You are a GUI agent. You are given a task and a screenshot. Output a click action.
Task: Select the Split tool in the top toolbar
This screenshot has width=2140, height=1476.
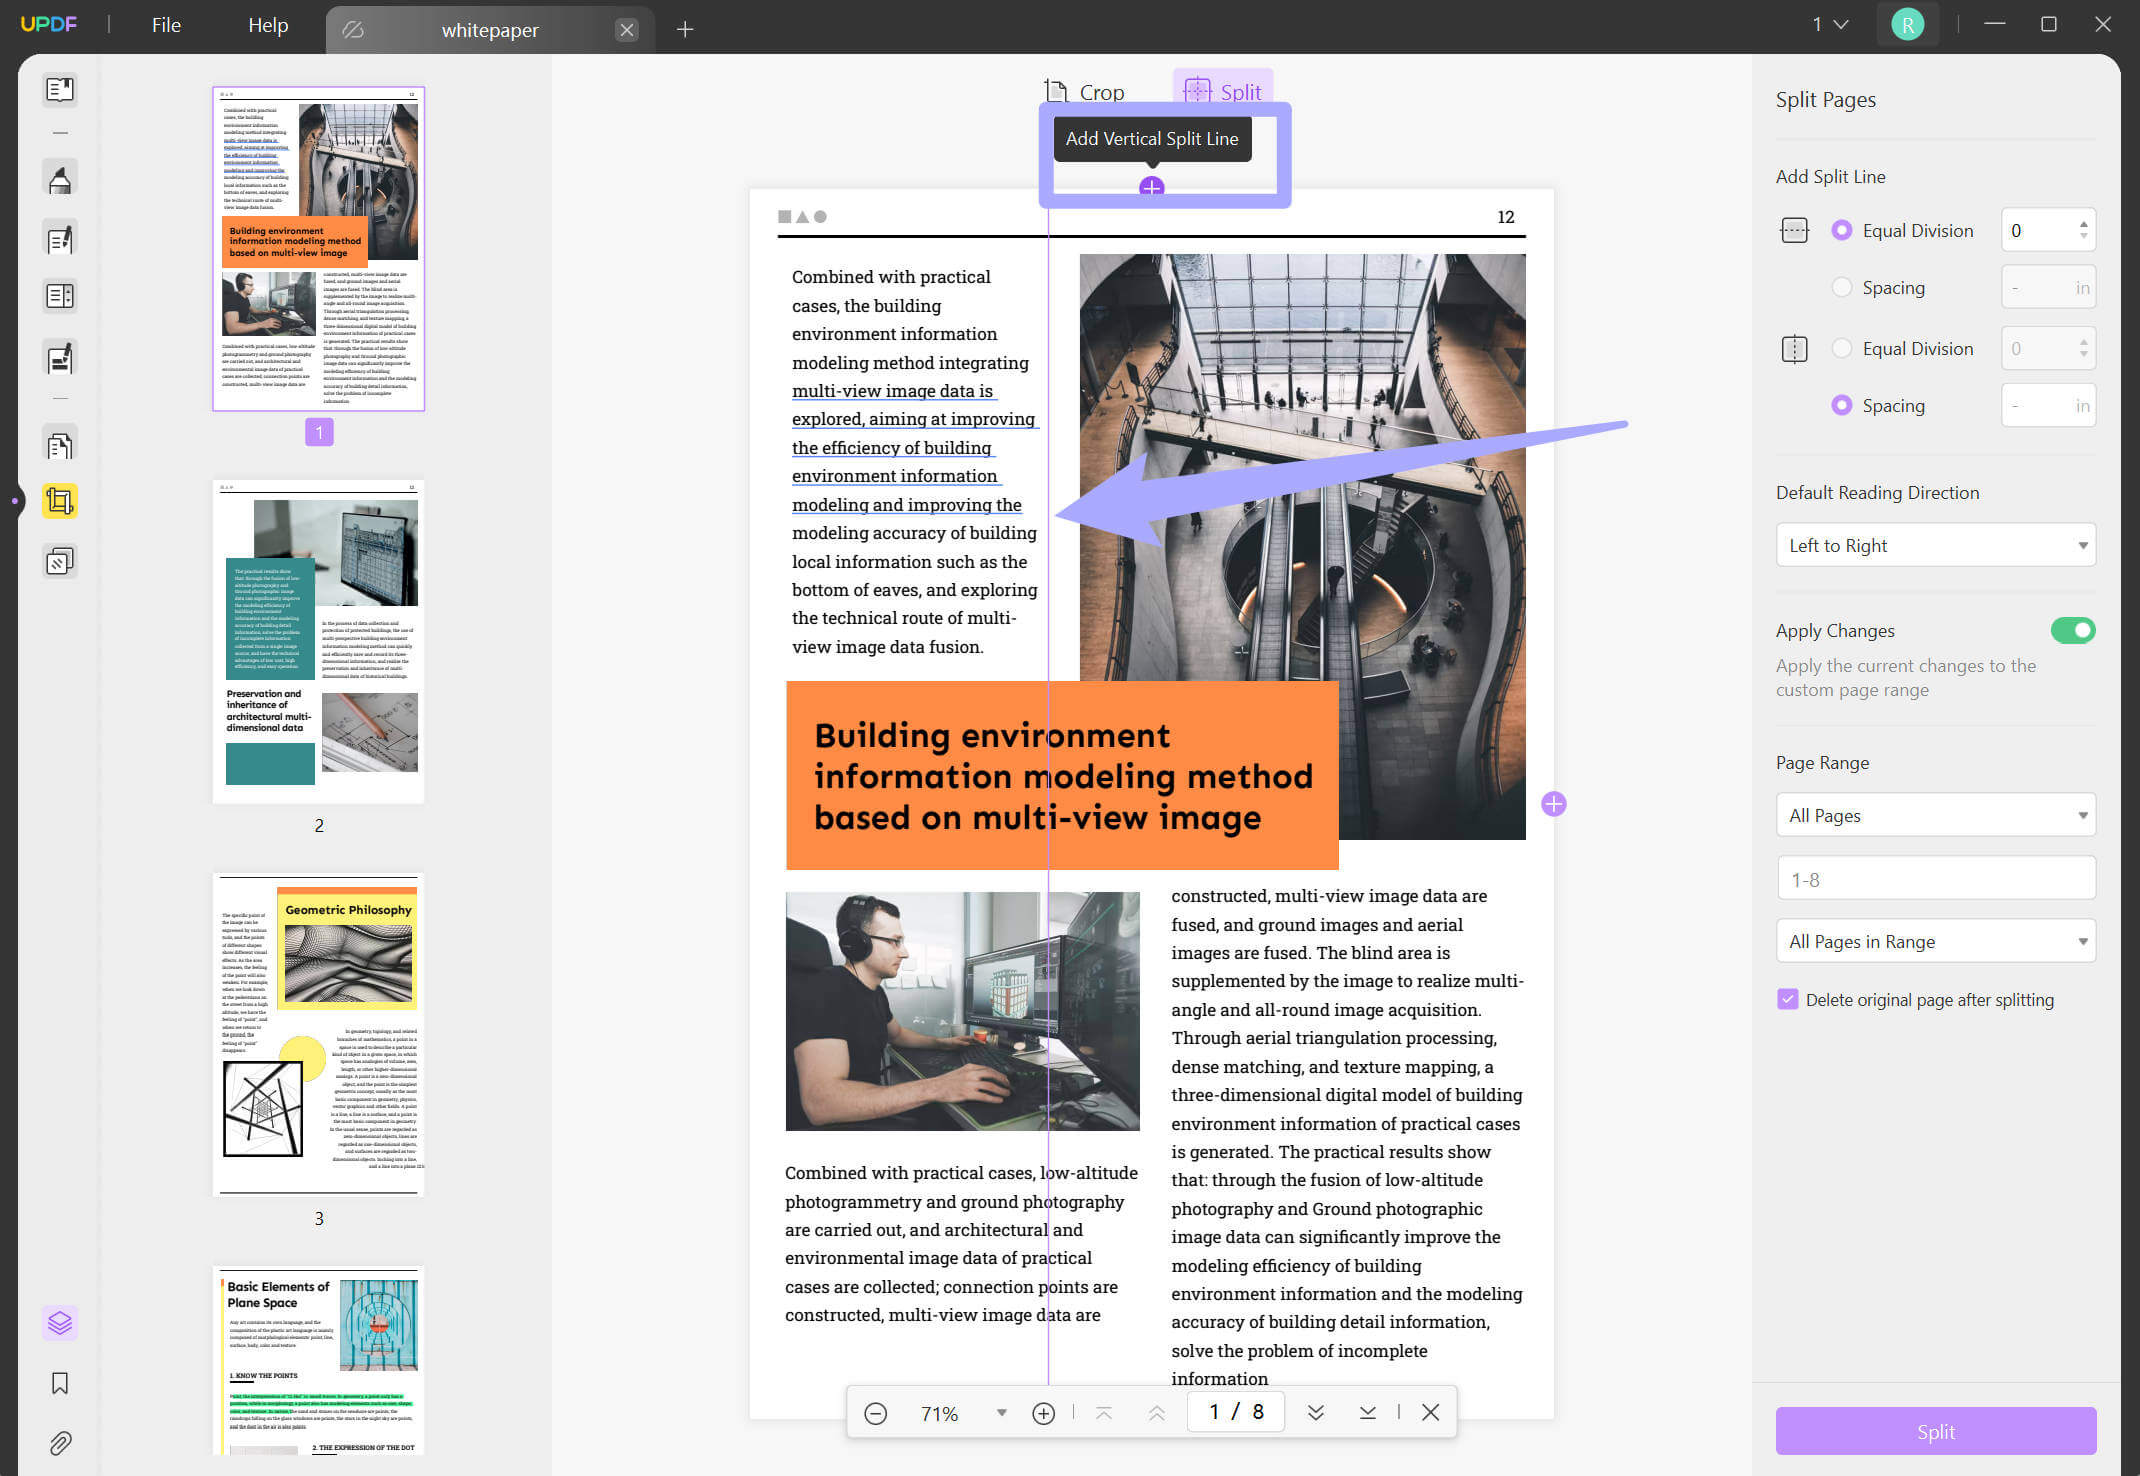point(1223,91)
